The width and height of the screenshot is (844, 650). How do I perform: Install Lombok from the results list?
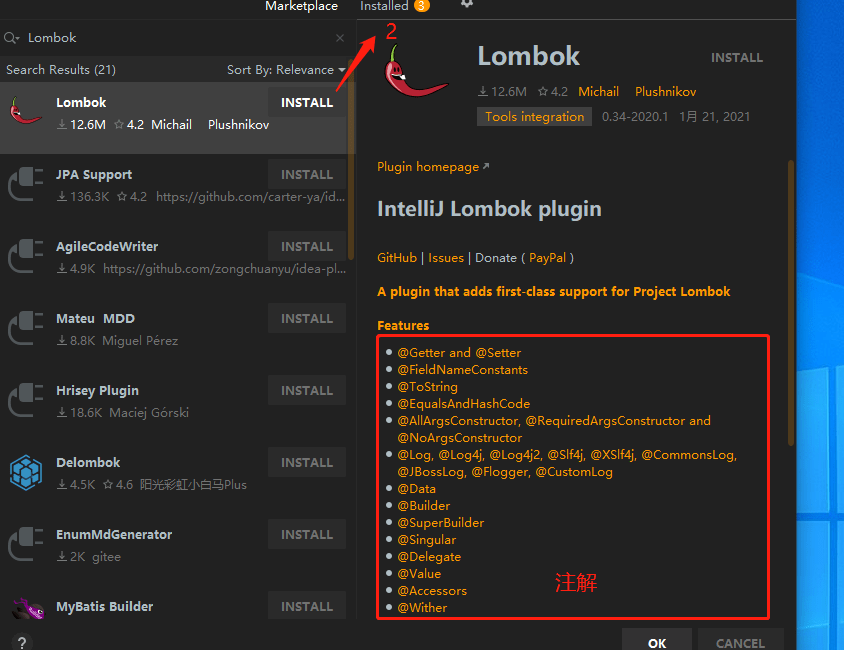click(307, 102)
